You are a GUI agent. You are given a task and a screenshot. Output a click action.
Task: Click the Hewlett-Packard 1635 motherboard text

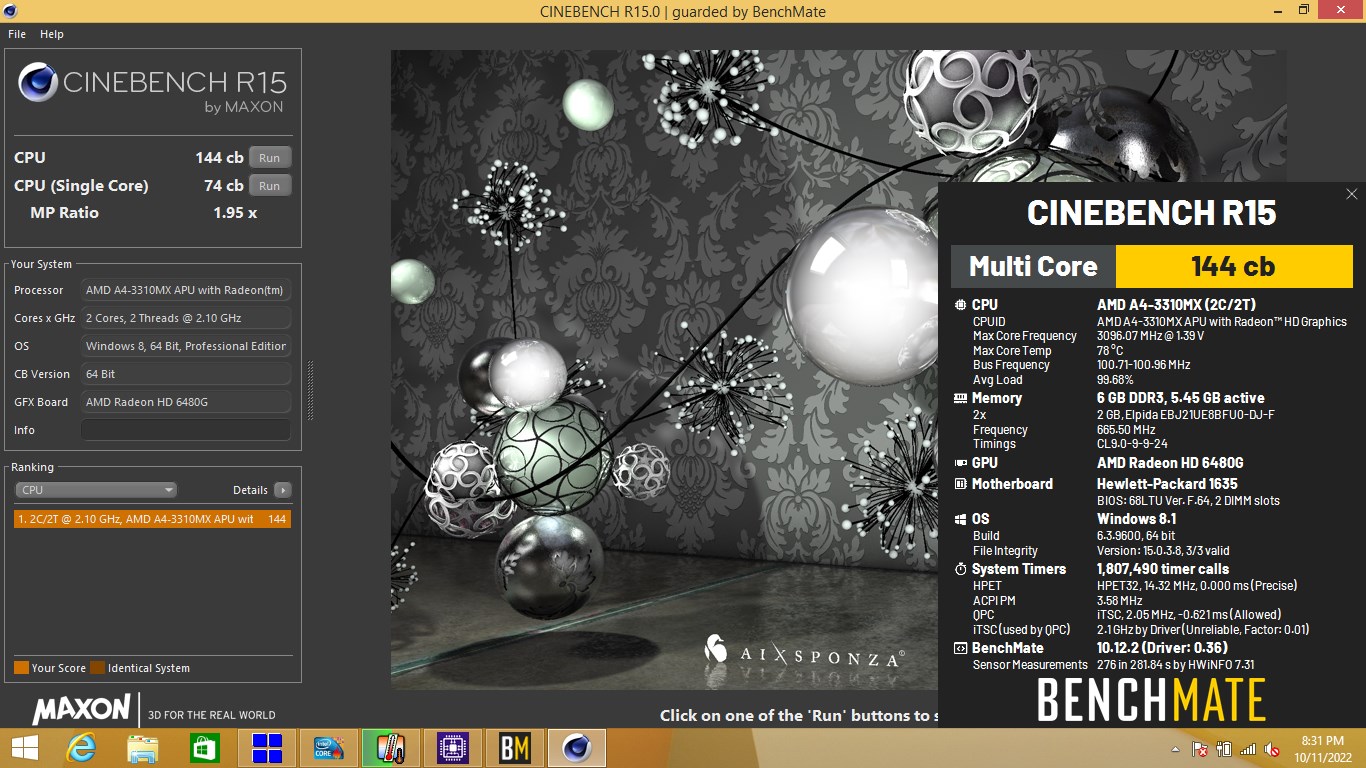point(1167,484)
